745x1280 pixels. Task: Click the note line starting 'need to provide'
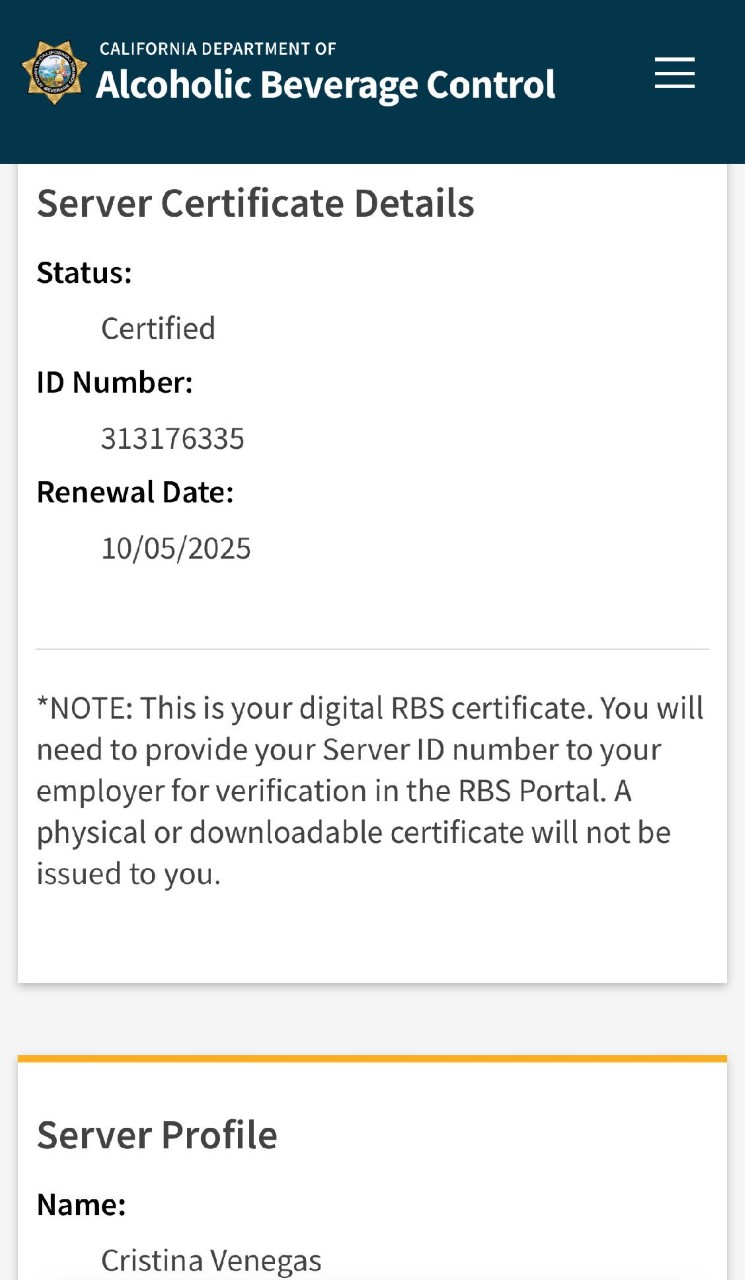(349, 750)
